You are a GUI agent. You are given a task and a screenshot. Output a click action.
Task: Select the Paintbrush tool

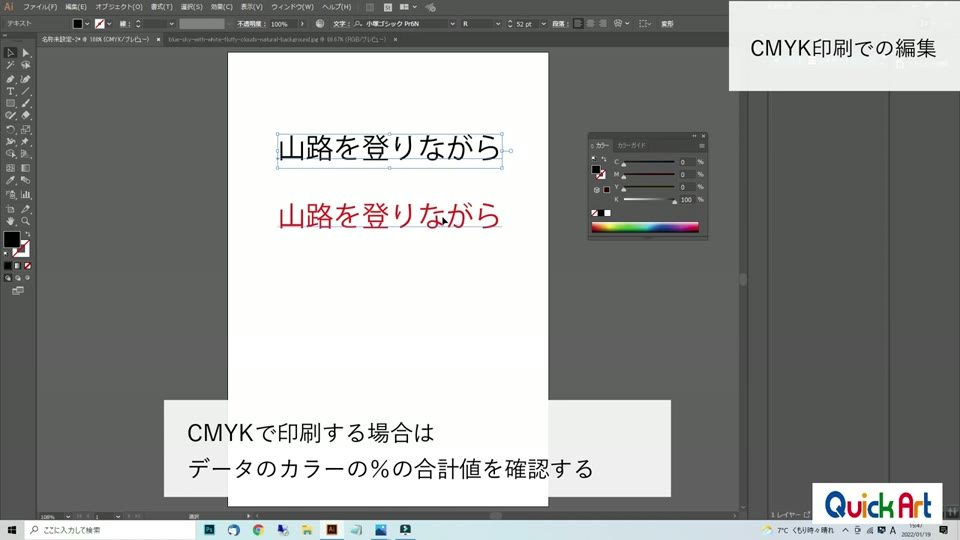26,103
